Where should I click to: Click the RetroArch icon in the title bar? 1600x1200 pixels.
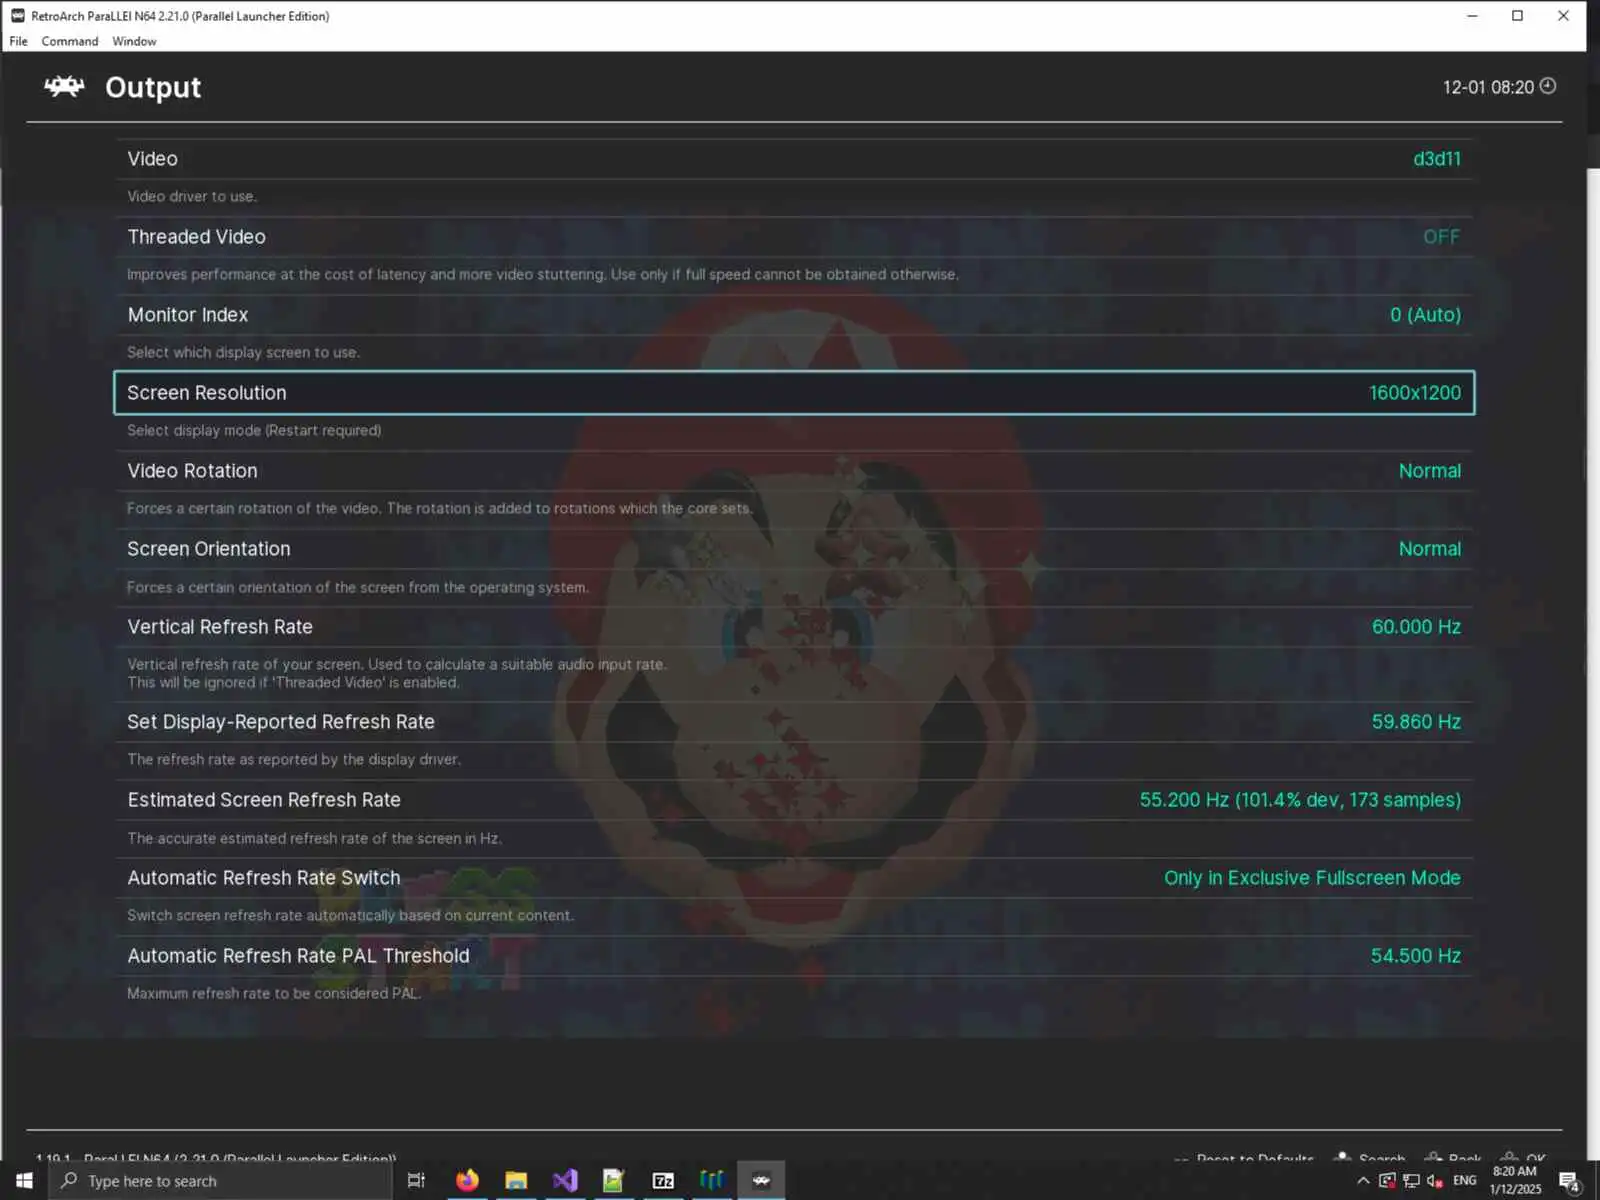coord(17,16)
